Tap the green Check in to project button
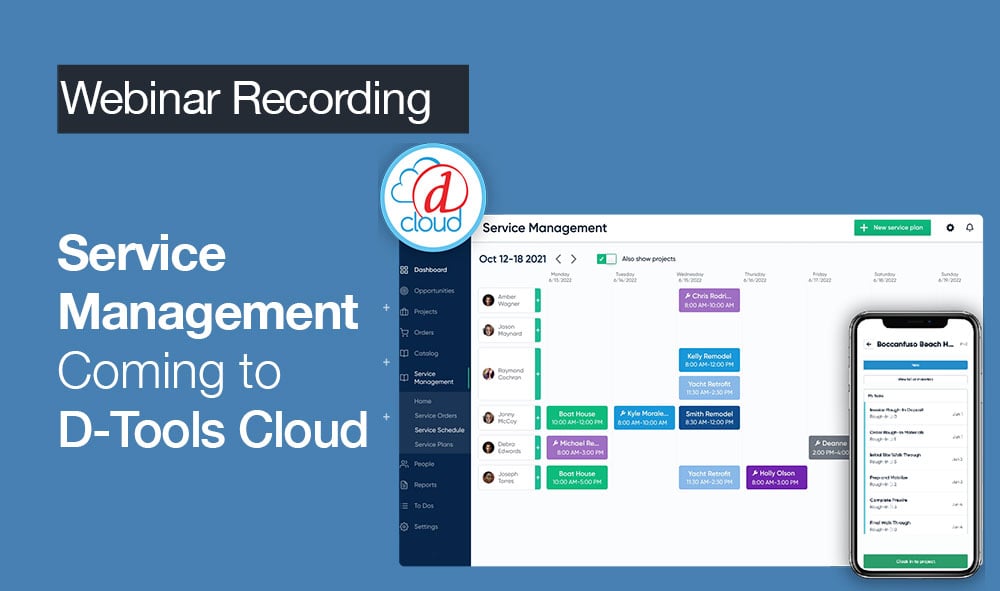 click(x=915, y=562)
